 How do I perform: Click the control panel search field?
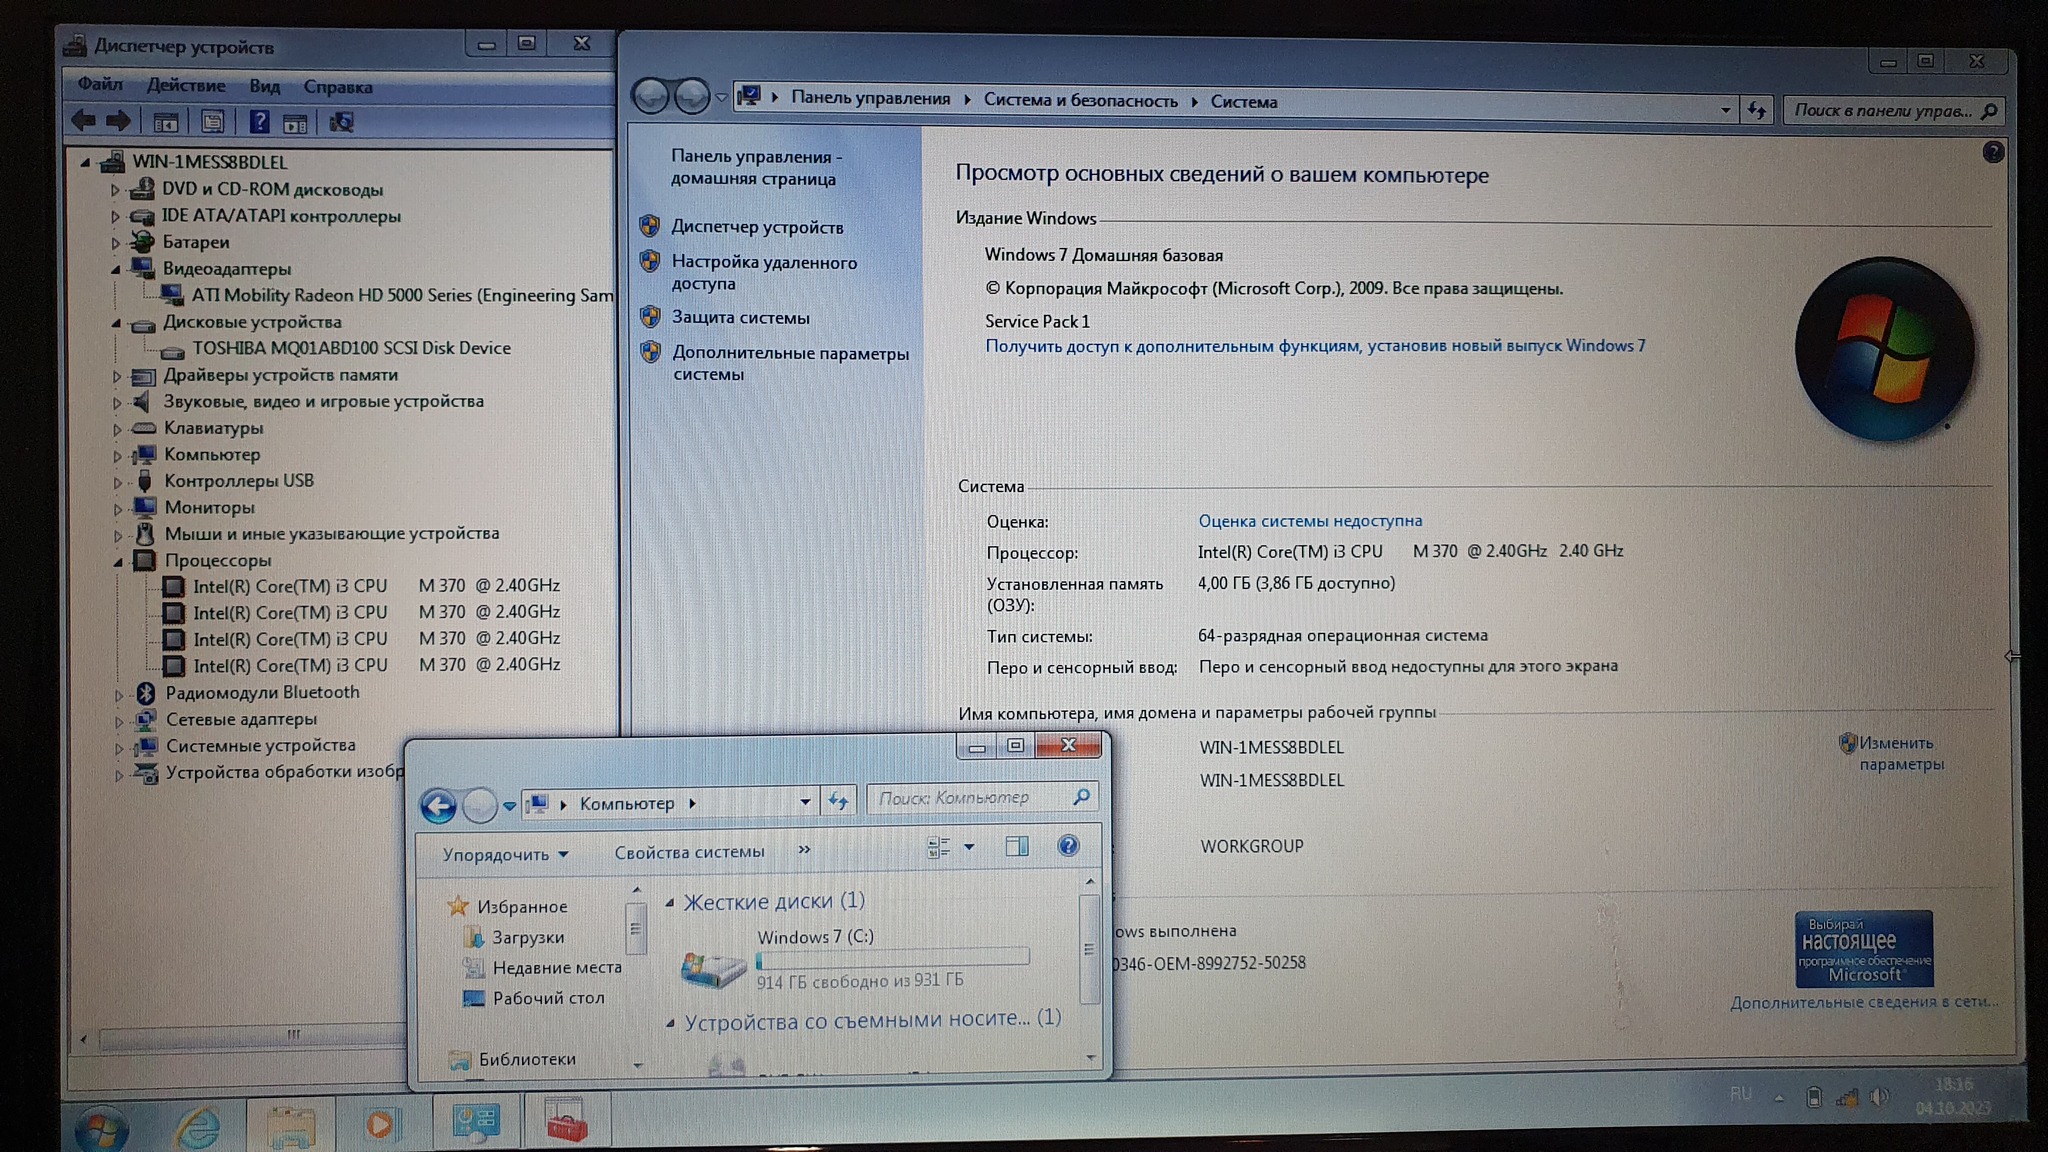point(1882,111)
